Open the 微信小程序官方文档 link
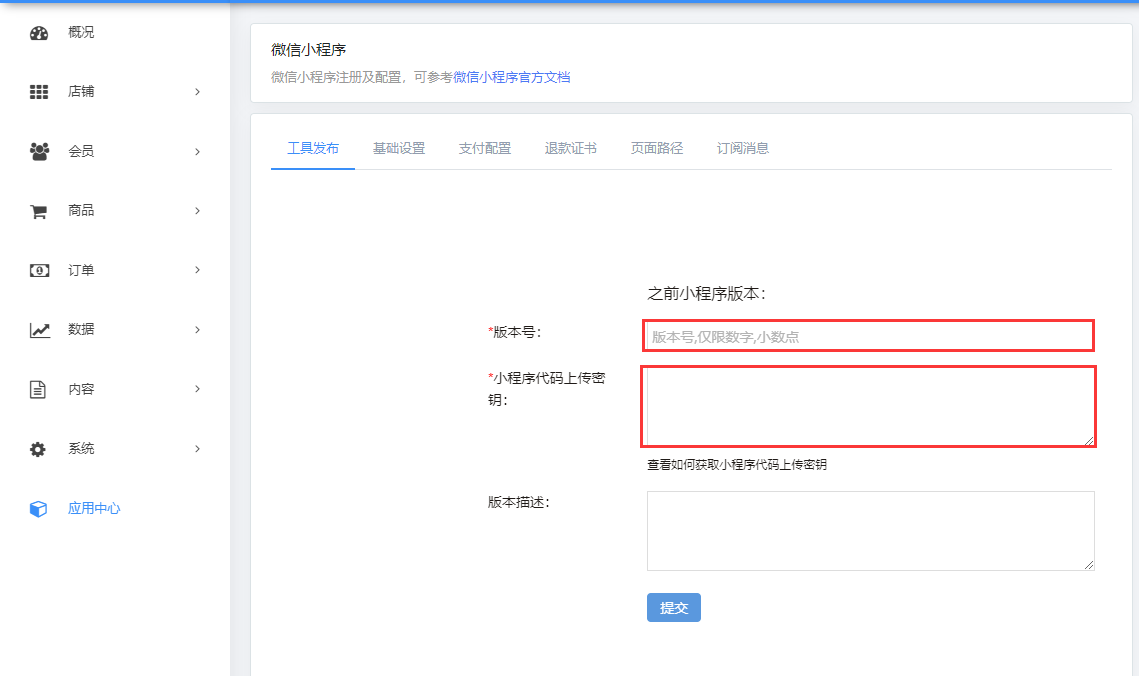The width and height of the screenshot is (1139, 676). point(511,77)
